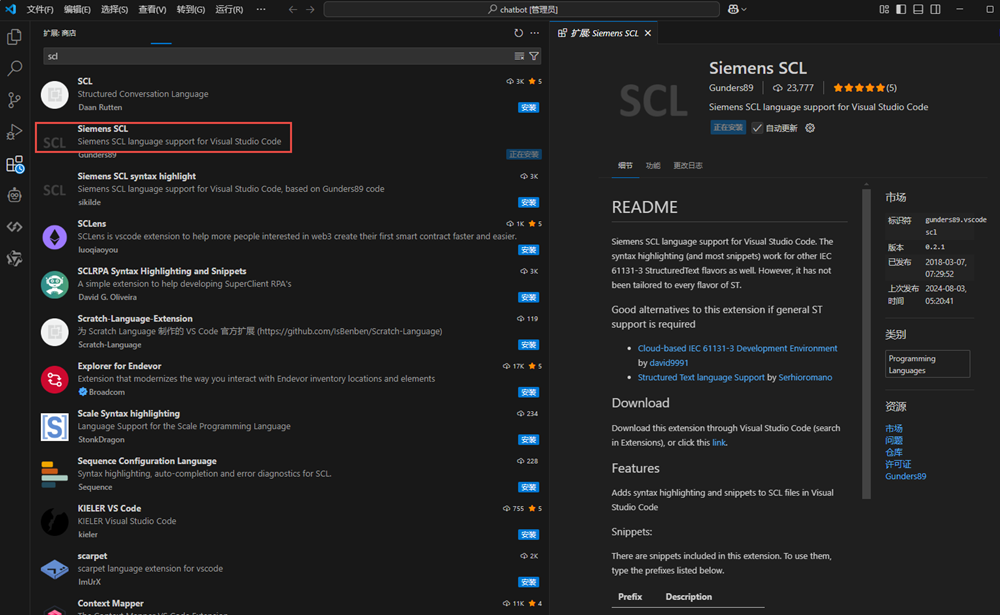Open the Run and Debug view
1000x615 pixels.
[14, 132]
